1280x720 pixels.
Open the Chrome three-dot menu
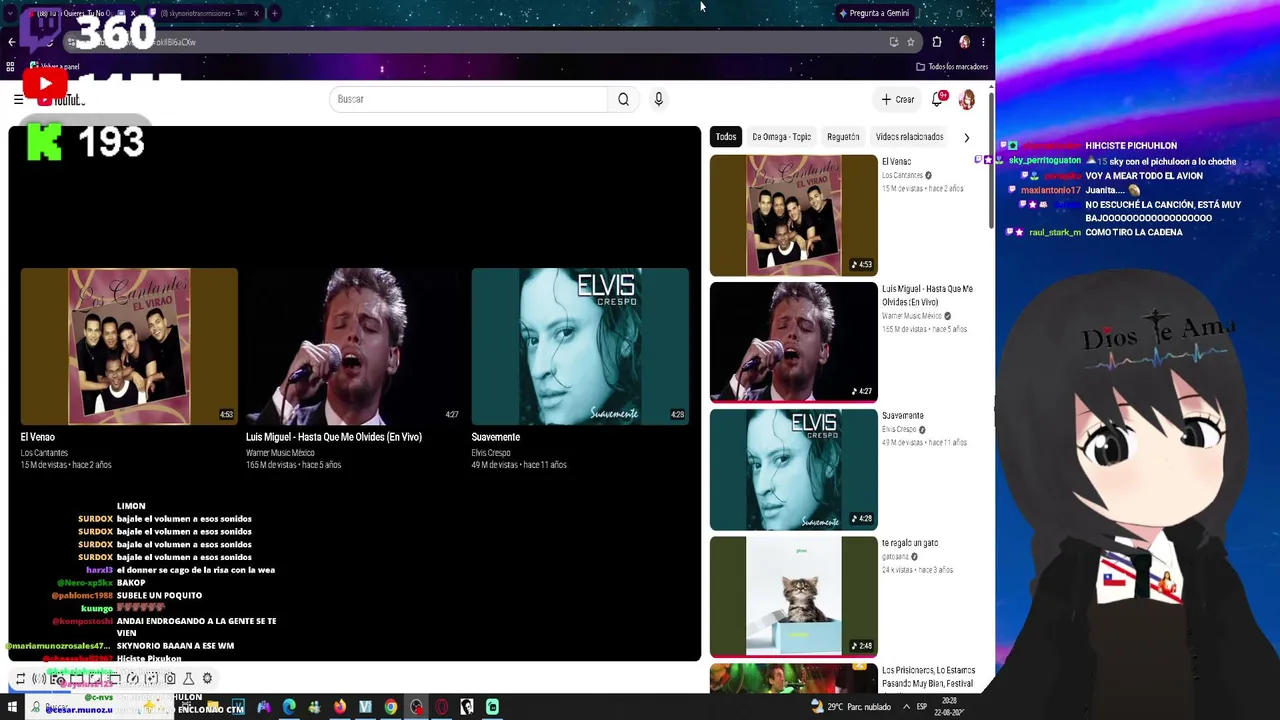(x=983, y=42)
